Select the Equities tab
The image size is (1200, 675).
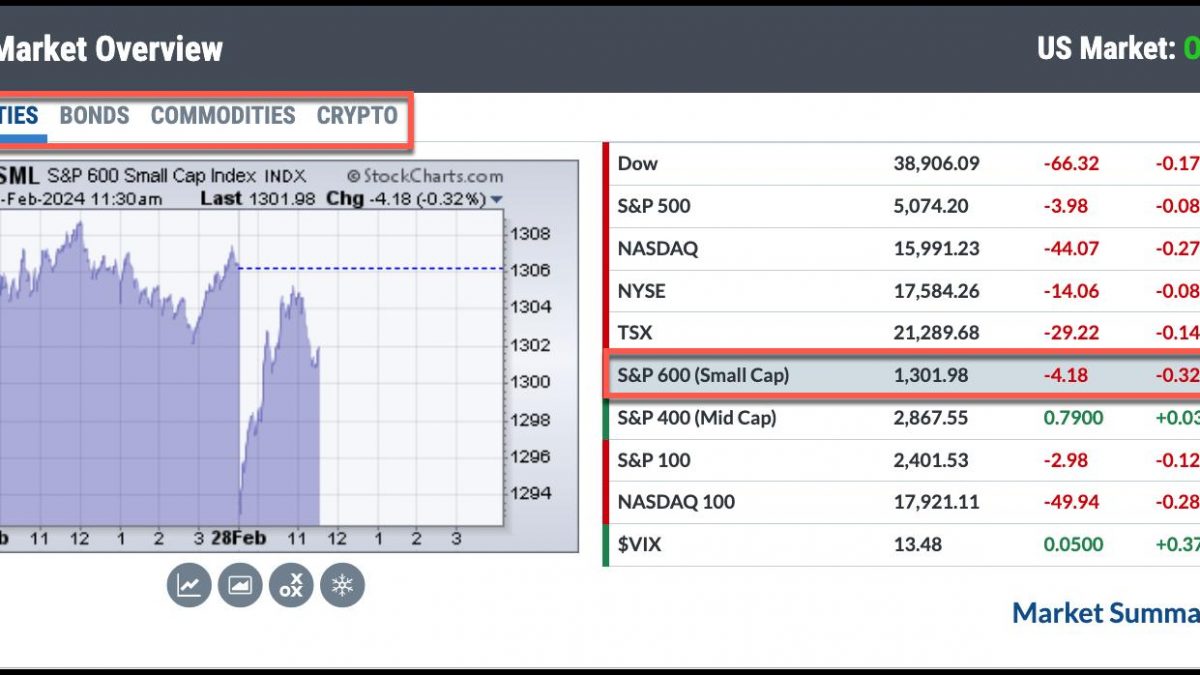point(19,116)
